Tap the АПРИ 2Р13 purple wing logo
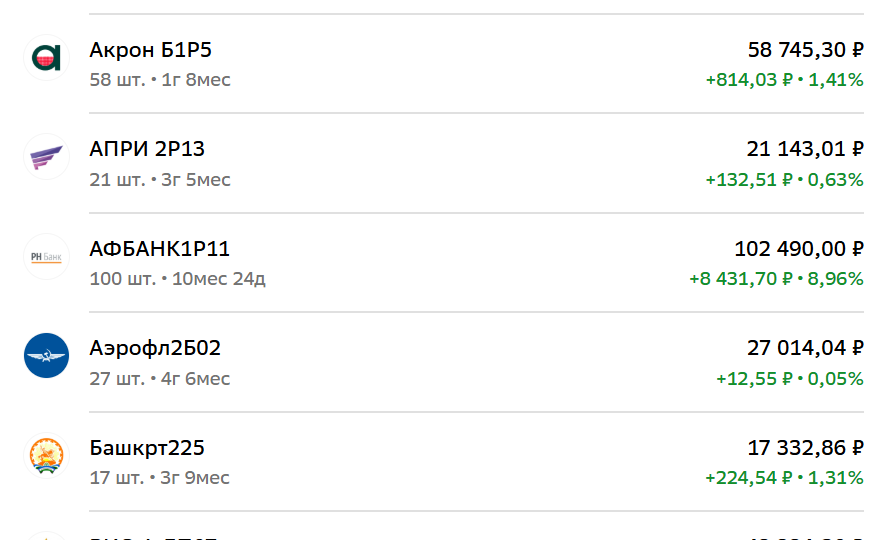892x540 pixels. [x=47, y=157]
